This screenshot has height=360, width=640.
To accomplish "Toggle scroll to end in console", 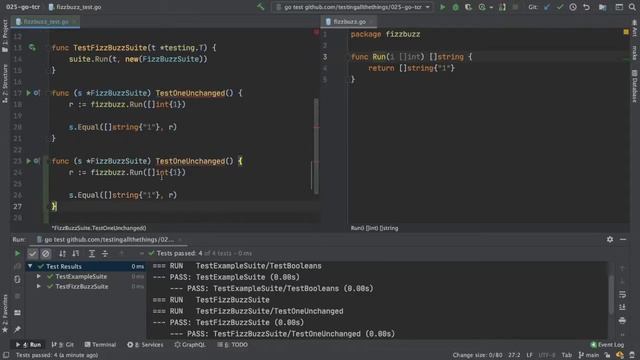I will tap(622, 307).
